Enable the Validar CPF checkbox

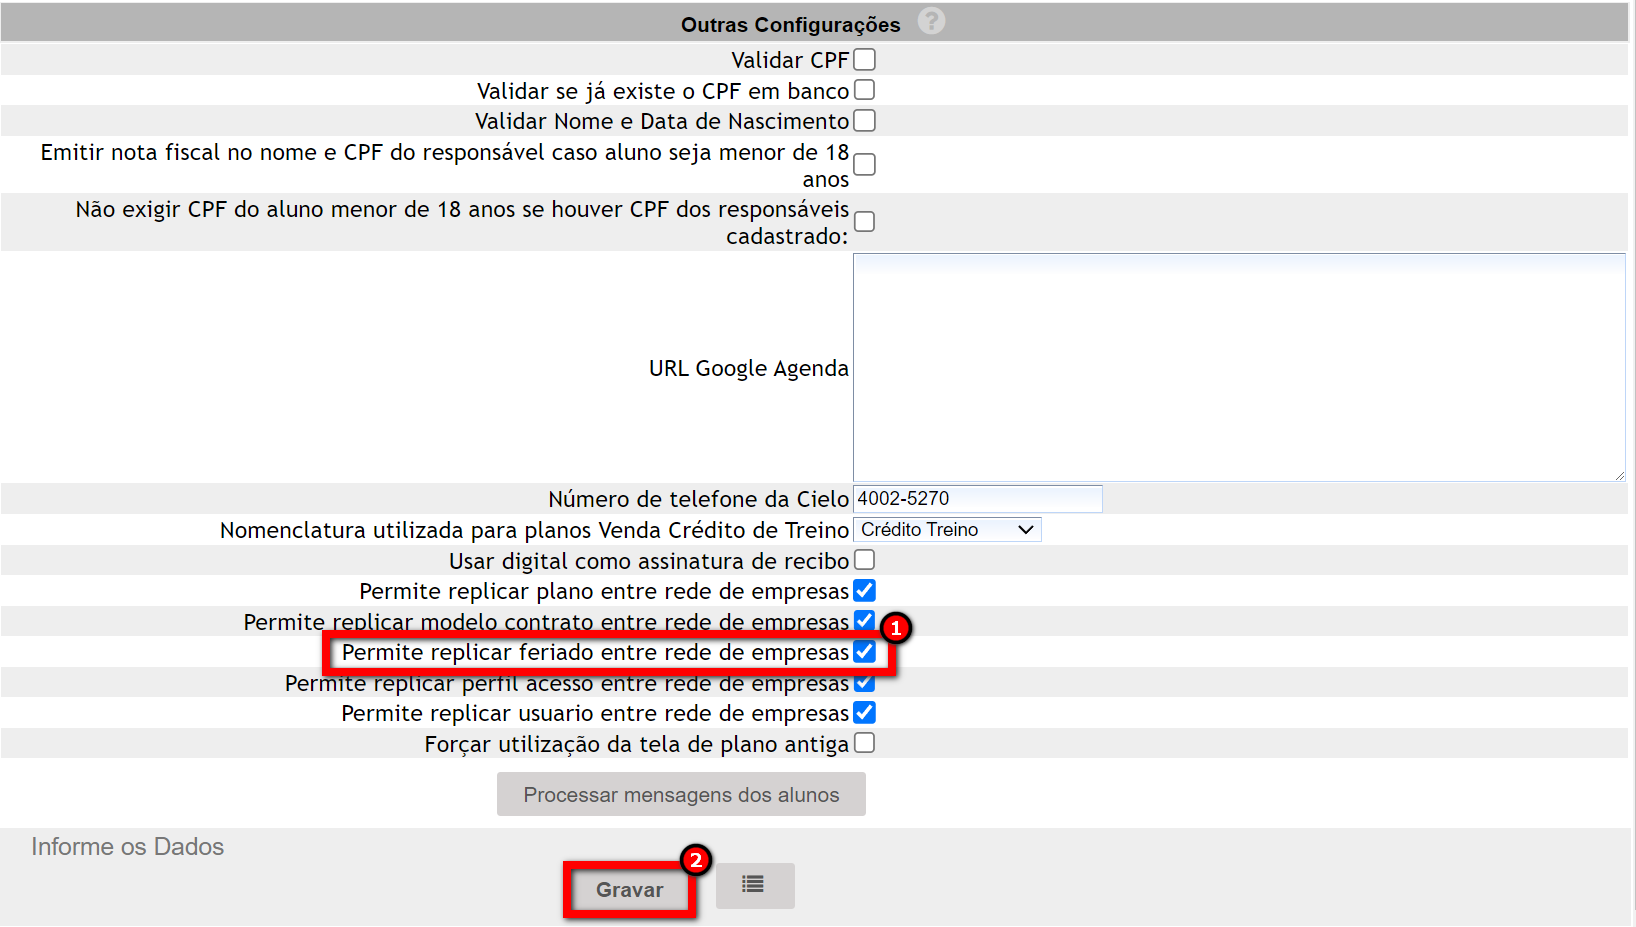[865, 60]
